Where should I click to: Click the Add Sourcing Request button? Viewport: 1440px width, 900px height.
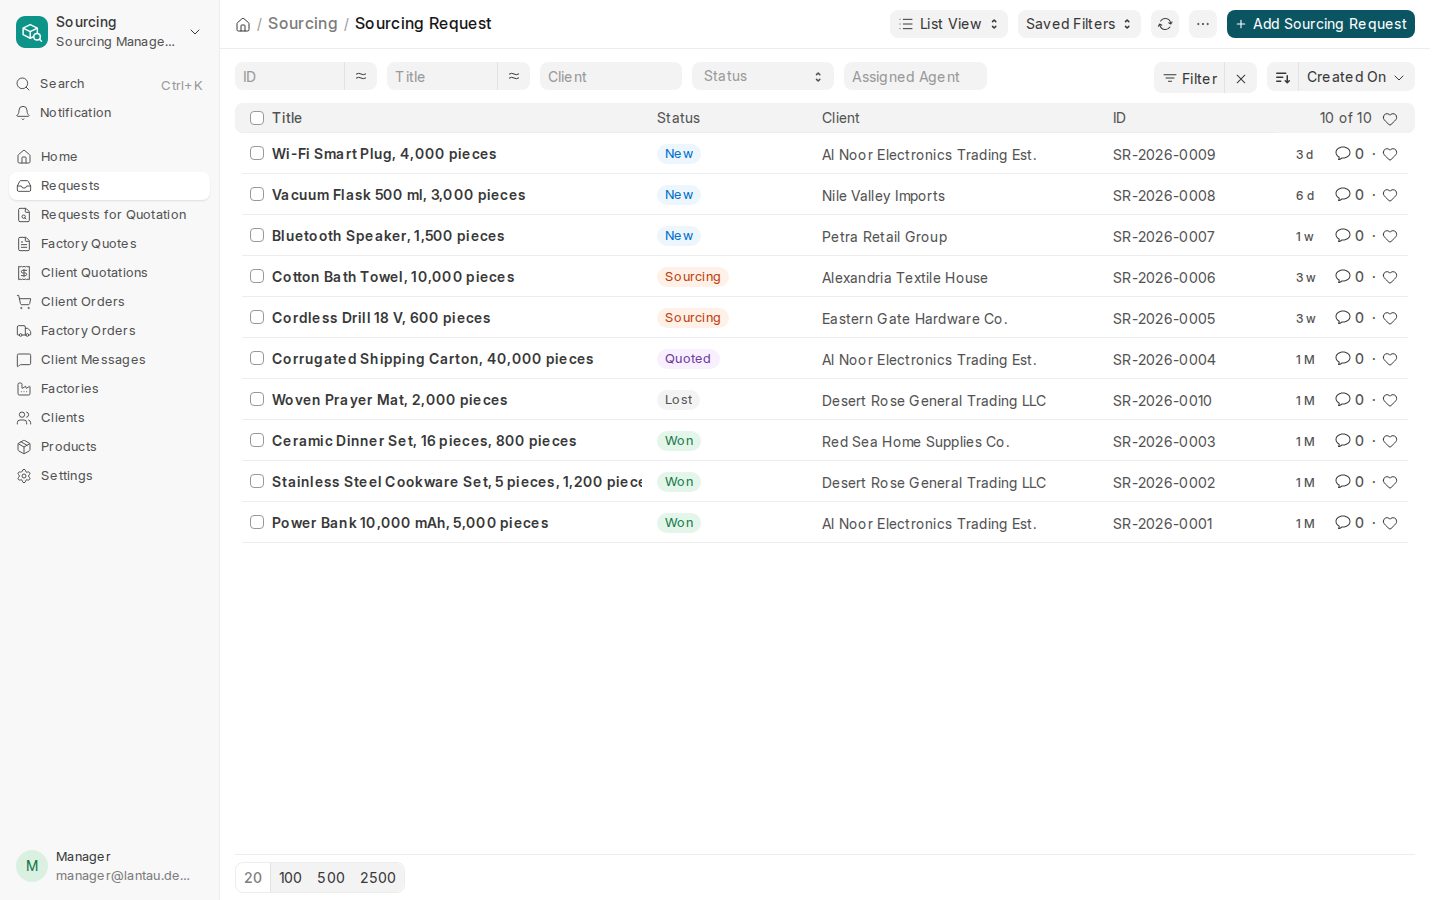click(x=1320, y=24)
